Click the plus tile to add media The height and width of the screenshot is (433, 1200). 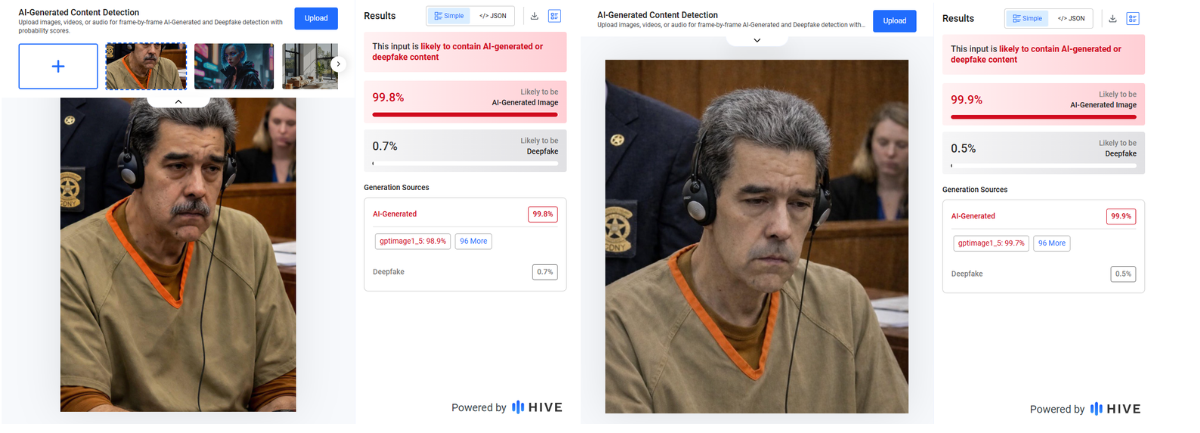pyautogui.click(x=58, y=66)
